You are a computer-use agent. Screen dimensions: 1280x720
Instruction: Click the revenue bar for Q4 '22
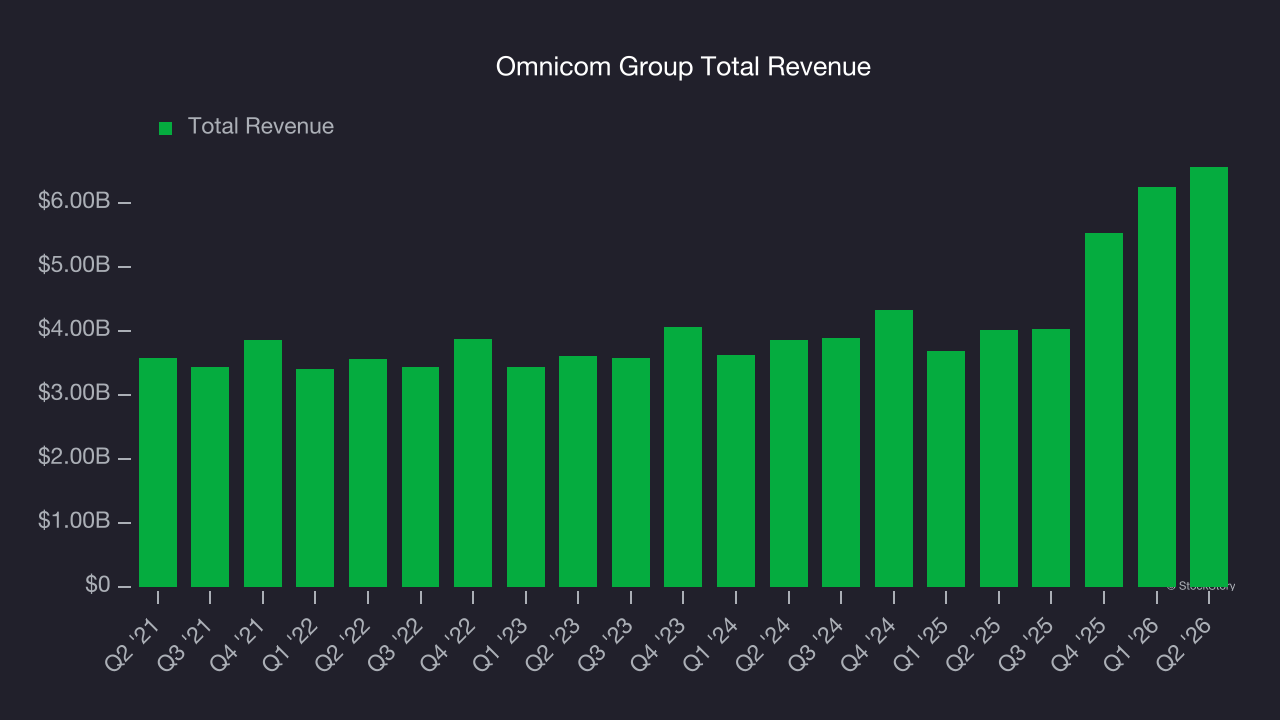click(473, 463)
